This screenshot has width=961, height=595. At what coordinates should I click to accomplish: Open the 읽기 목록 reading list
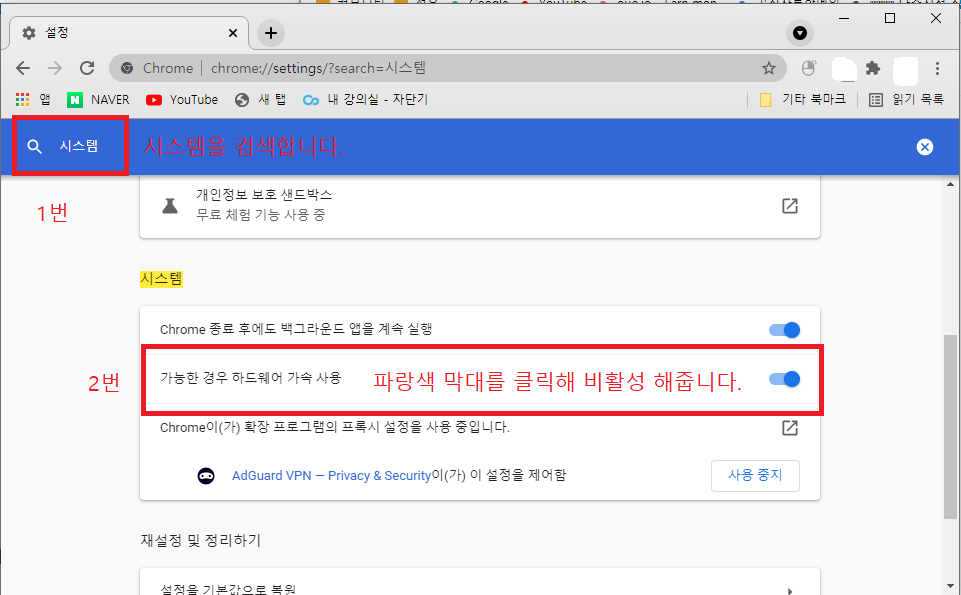pos(907,99)
